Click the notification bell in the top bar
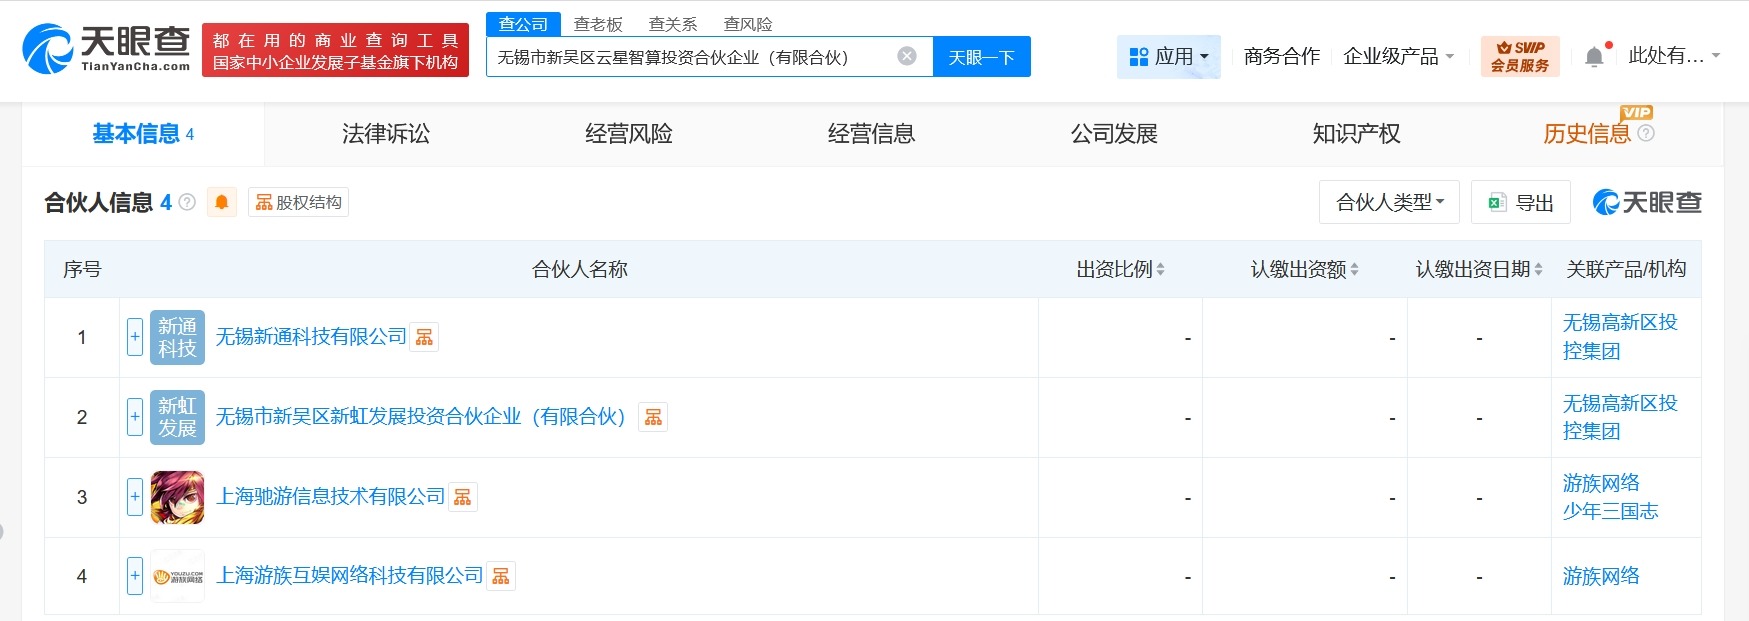This screenshot has width=1749, height=621. pyautogui.click(x=1594, y=55)
